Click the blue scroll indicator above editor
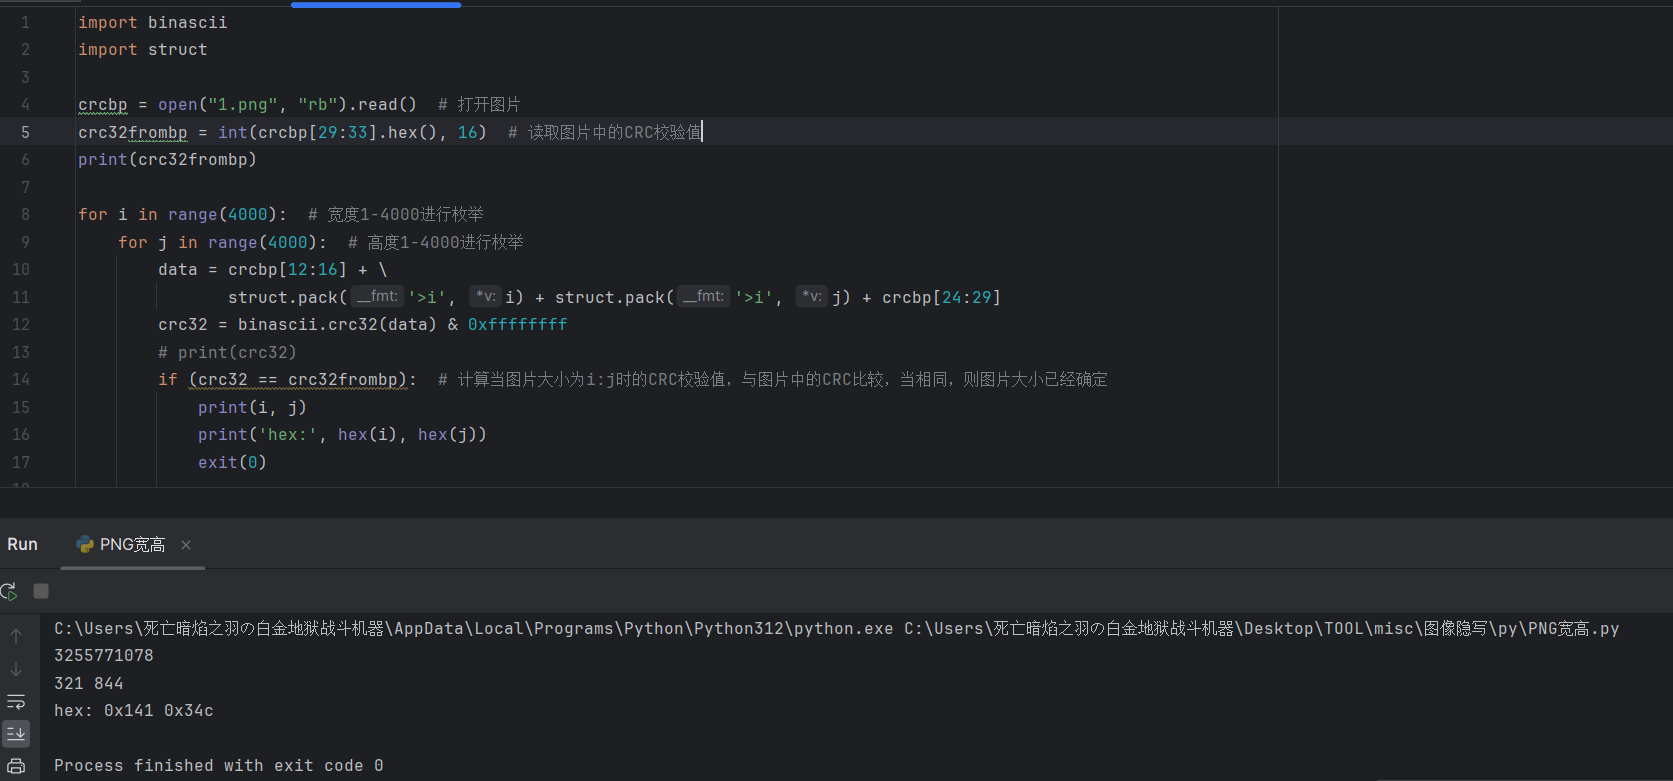This screenshot has width=1673, height=781. click(376, 4)
